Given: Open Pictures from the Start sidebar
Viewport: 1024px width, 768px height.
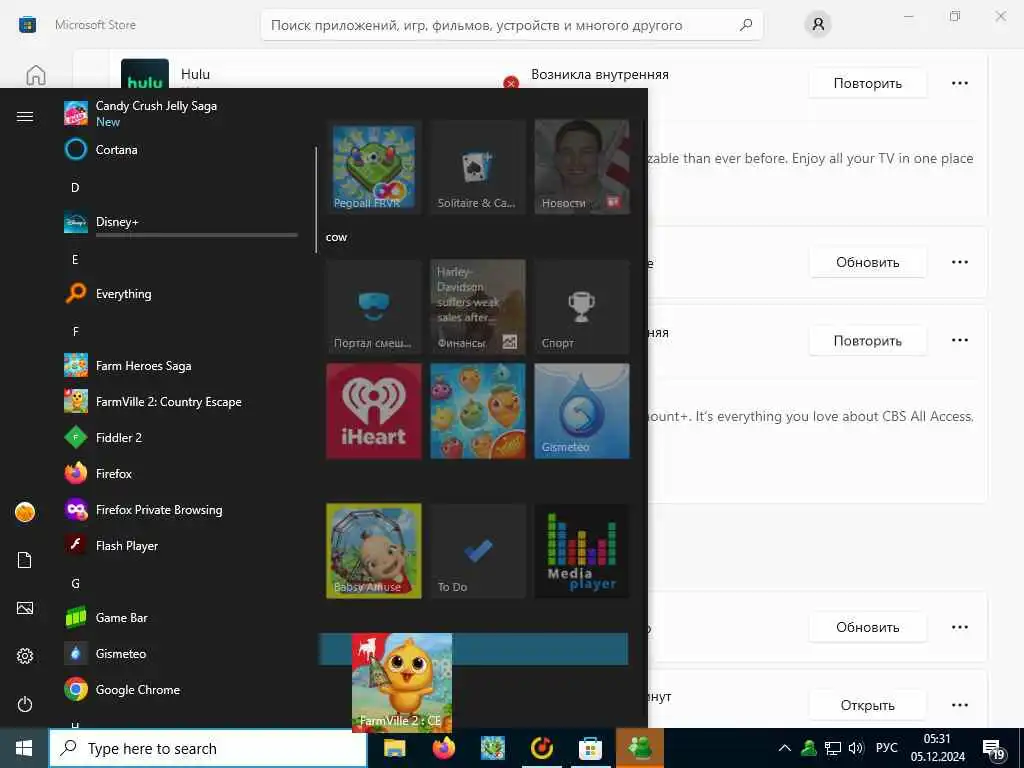Looking at the screenshot, I should tap(25, 608).
